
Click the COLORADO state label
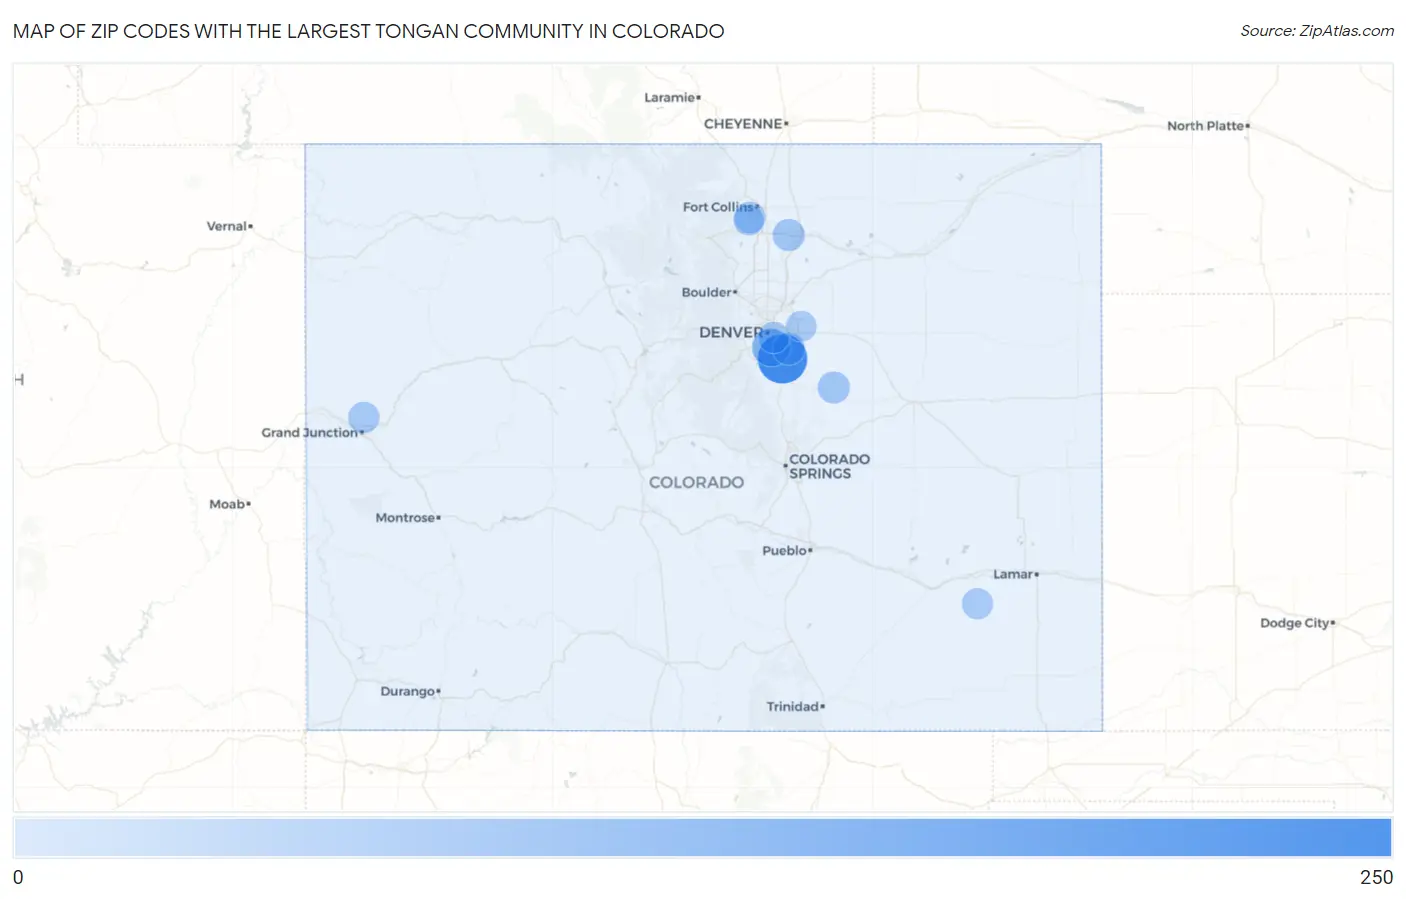click(x=697, y=482)
